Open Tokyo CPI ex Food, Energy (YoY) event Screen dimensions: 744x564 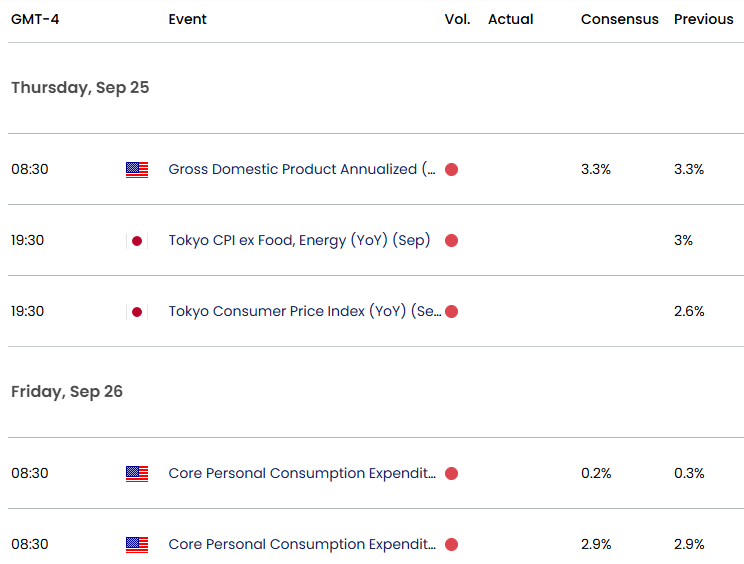click(299, 241)
